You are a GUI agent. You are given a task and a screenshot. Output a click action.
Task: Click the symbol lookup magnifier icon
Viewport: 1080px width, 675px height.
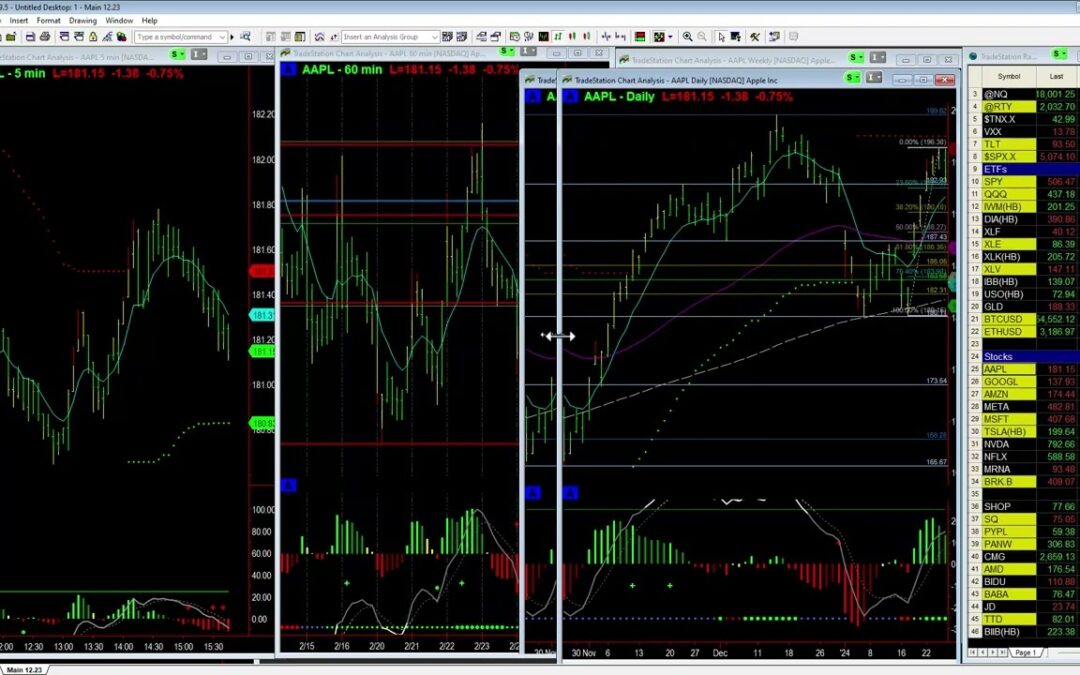245,37
